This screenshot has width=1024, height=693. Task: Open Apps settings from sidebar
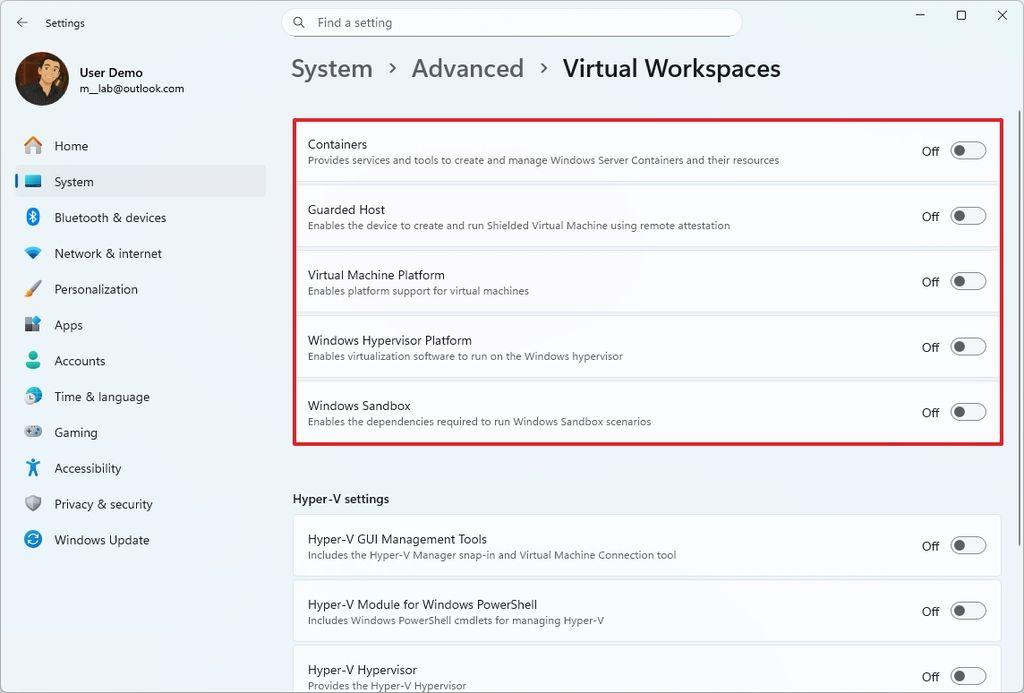[x=68, y=325]
